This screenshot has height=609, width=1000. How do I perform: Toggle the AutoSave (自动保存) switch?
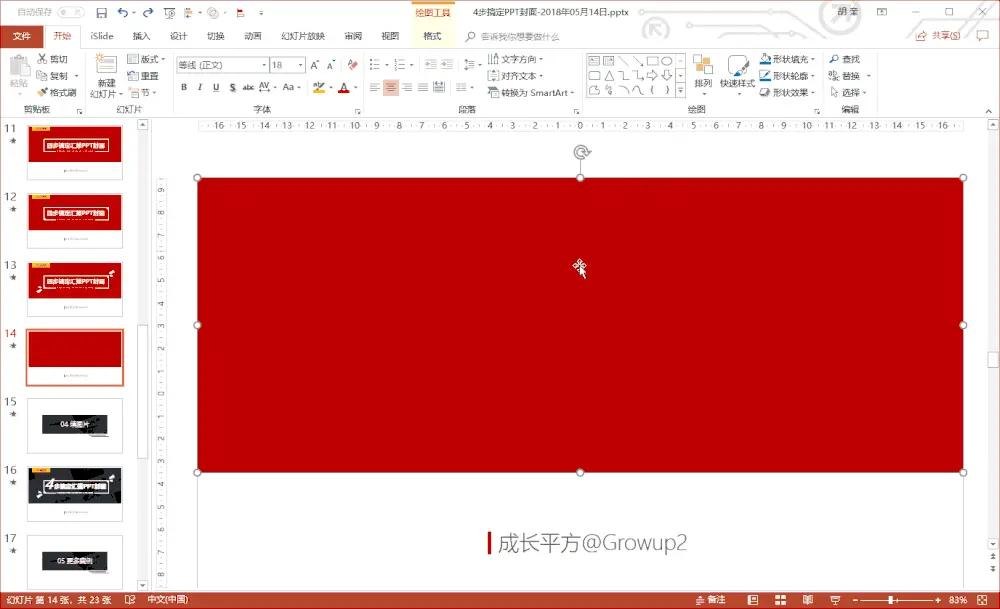(x=71, y=12)
